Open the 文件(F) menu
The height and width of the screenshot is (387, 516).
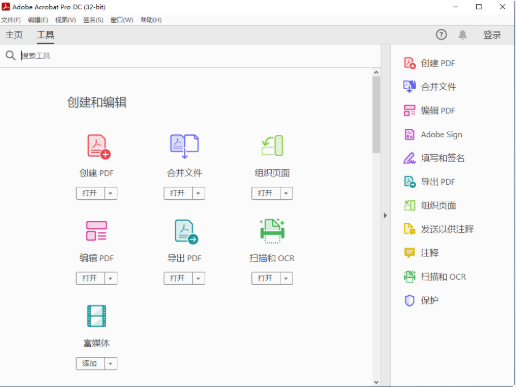pyautogui.click(x=11, y=20)
